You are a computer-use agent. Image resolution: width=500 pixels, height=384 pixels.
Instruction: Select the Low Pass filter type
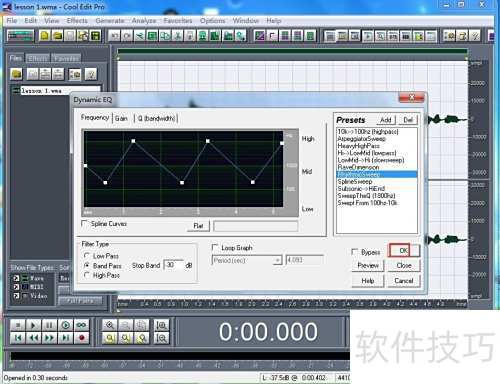87,256
